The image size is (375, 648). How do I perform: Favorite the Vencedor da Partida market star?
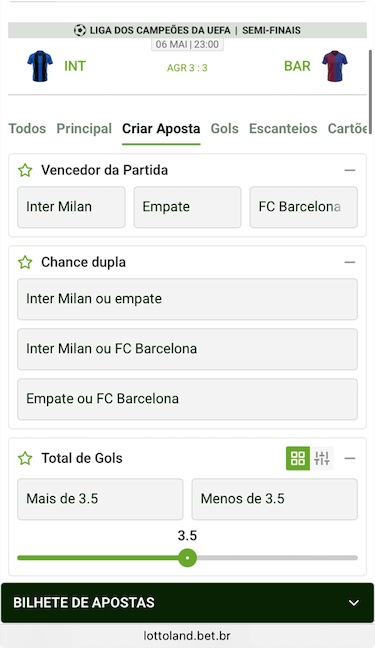pos(25,170)
